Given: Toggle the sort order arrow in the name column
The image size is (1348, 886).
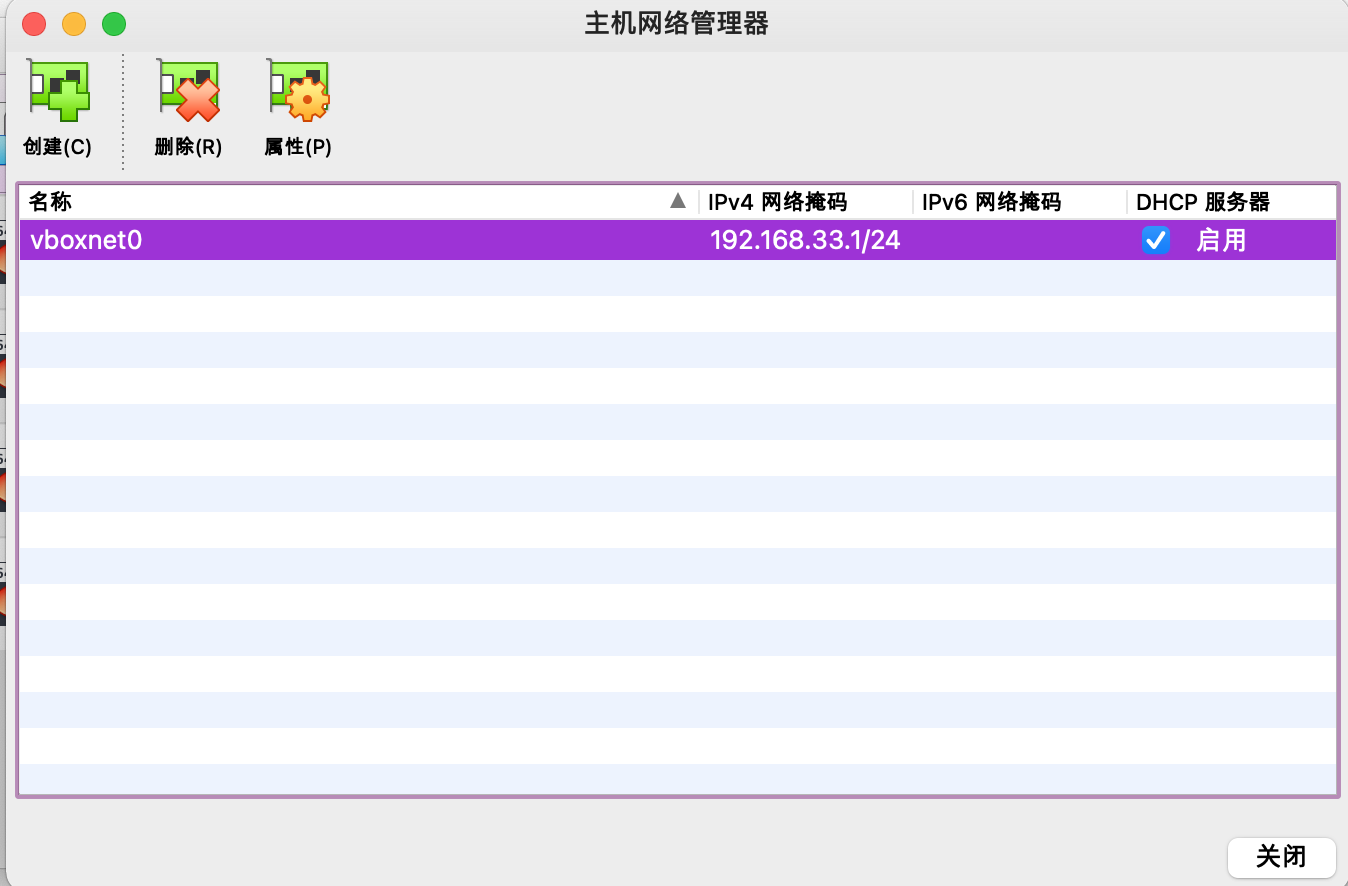Looking at the screenshot, I should coord(678,201).
